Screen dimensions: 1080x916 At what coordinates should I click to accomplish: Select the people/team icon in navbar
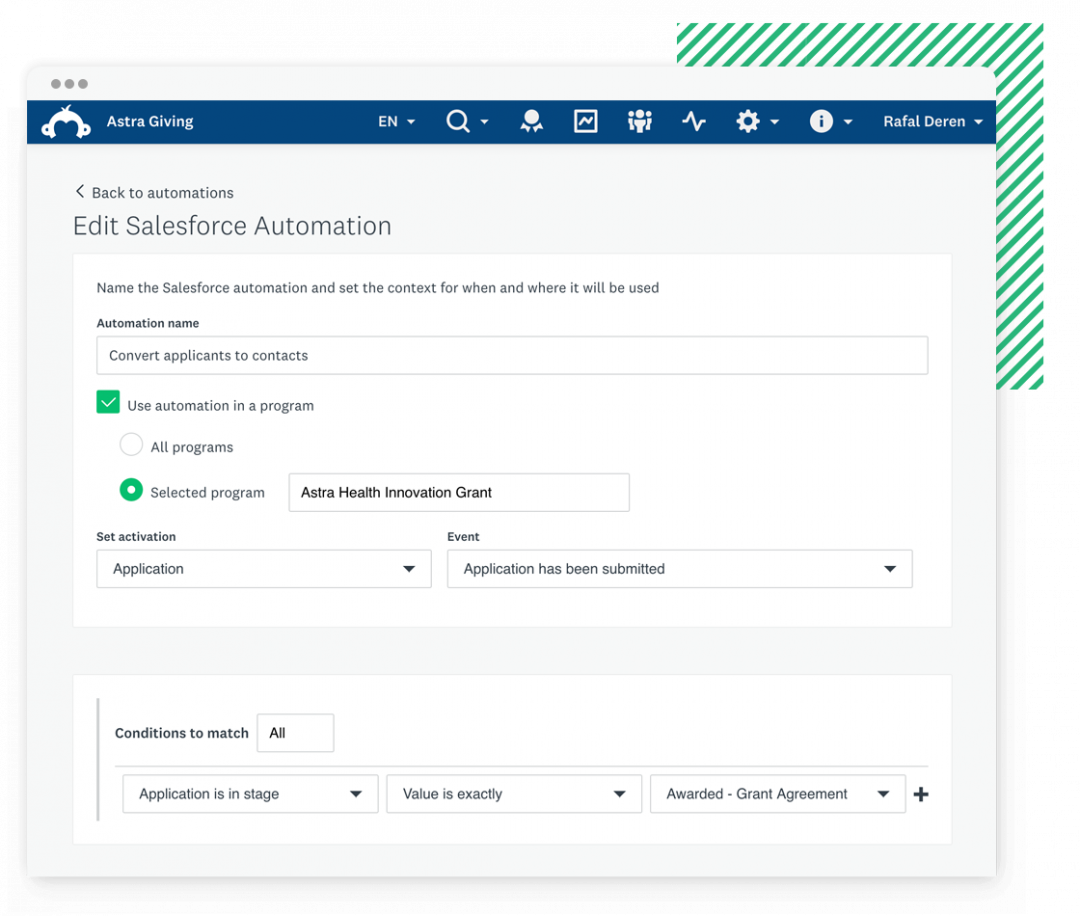click(x=639, y=121)
